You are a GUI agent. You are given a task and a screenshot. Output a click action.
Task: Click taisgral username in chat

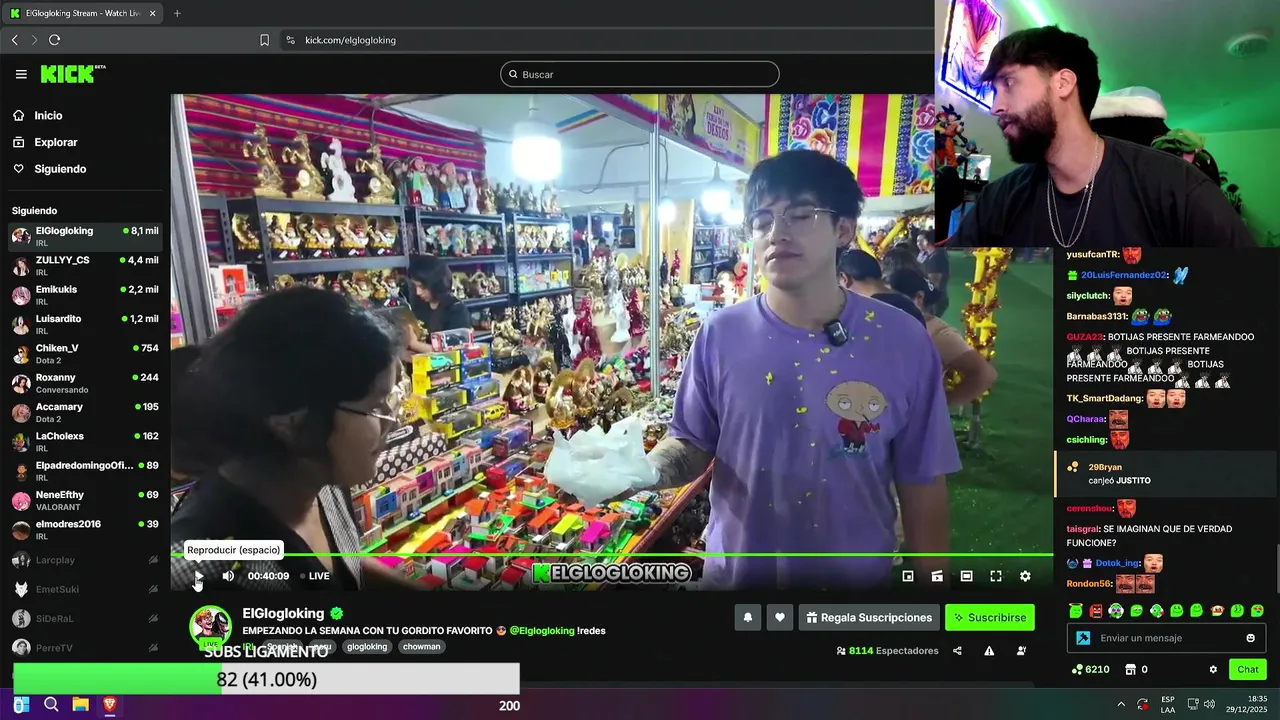click(1082, 529)
